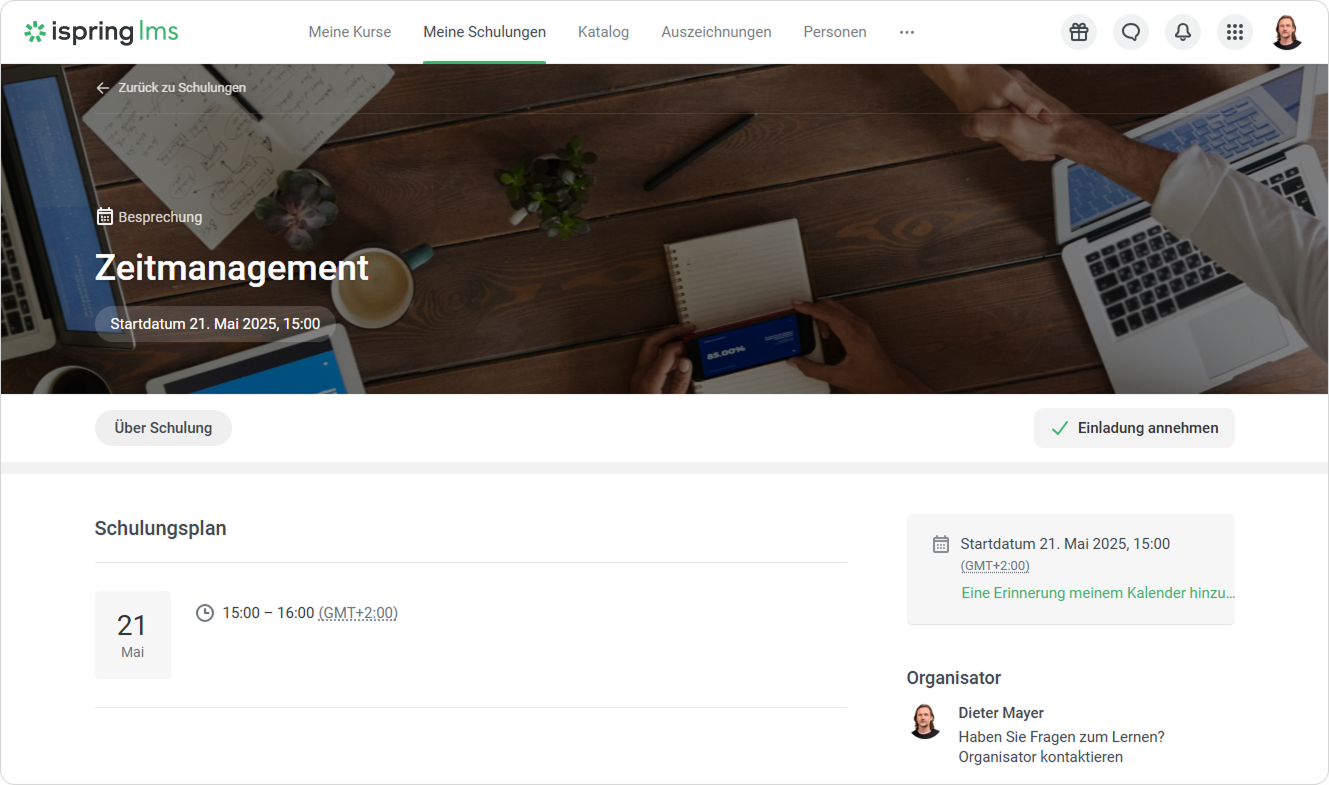This screenshot has width=1329, height=785.
Task: Switch to the Katalog tab
Action: 603,32
